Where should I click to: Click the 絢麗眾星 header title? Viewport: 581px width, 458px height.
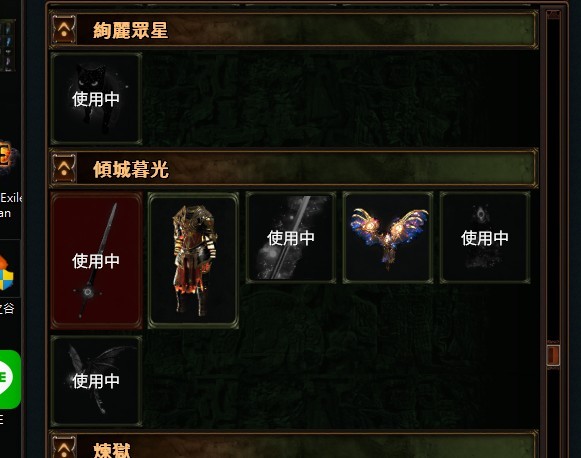(x=130, y=30)
